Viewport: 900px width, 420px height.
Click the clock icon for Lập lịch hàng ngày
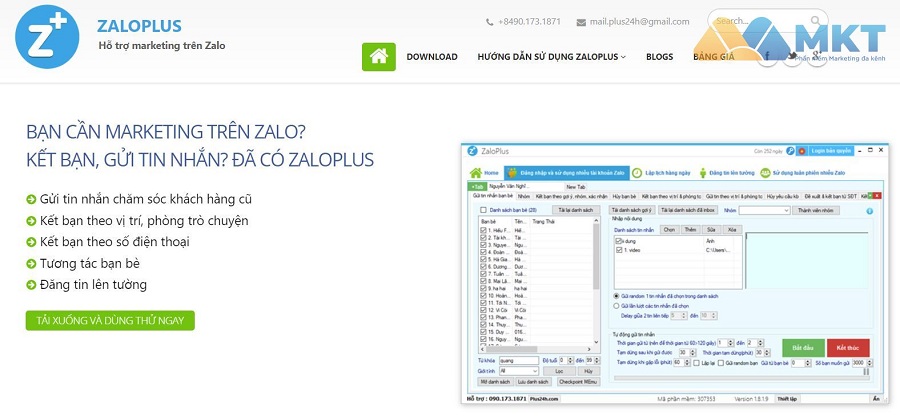coord(637,173)
